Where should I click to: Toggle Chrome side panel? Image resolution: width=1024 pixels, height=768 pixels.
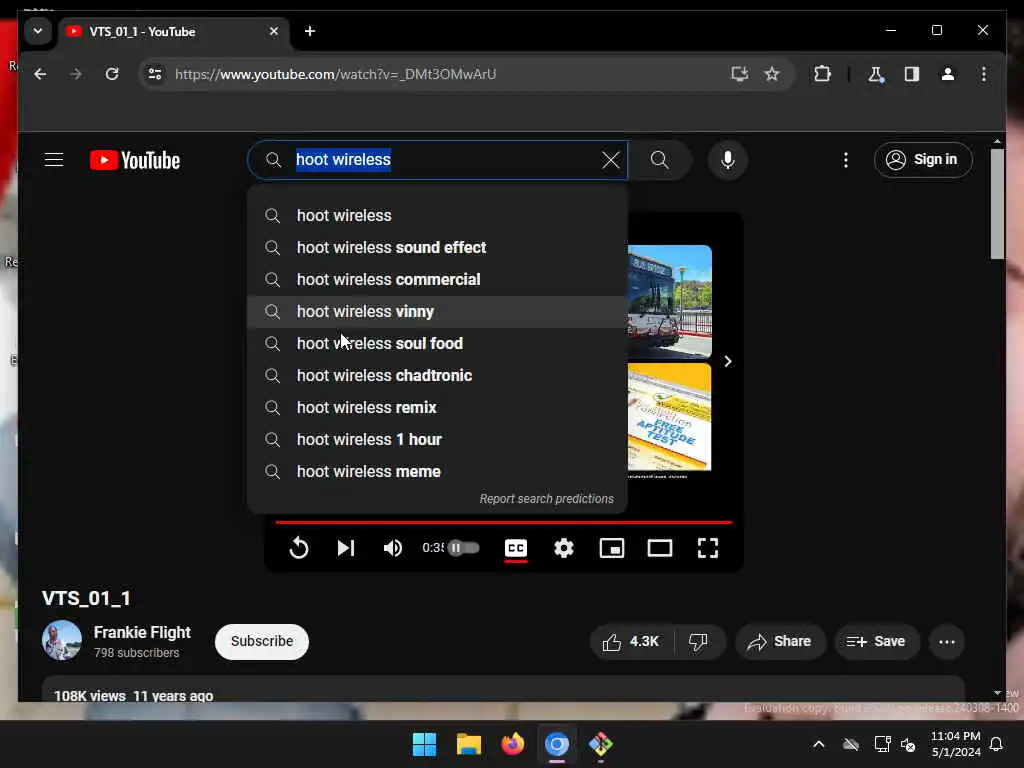pyautogui.click(x=912, y=74)
